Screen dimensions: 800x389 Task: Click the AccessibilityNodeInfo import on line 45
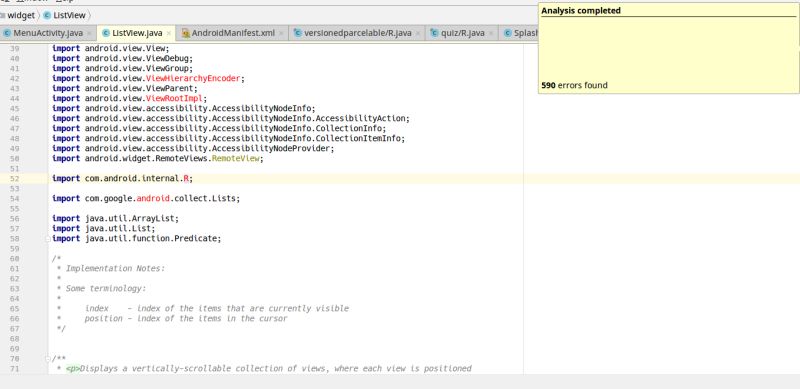click(184, 108)
